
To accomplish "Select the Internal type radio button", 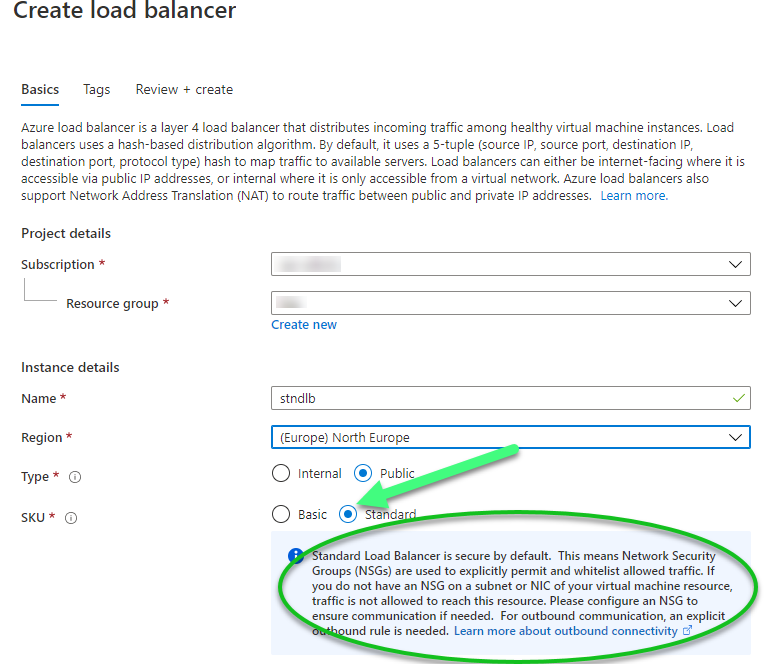I will click(x=281, y=473).
